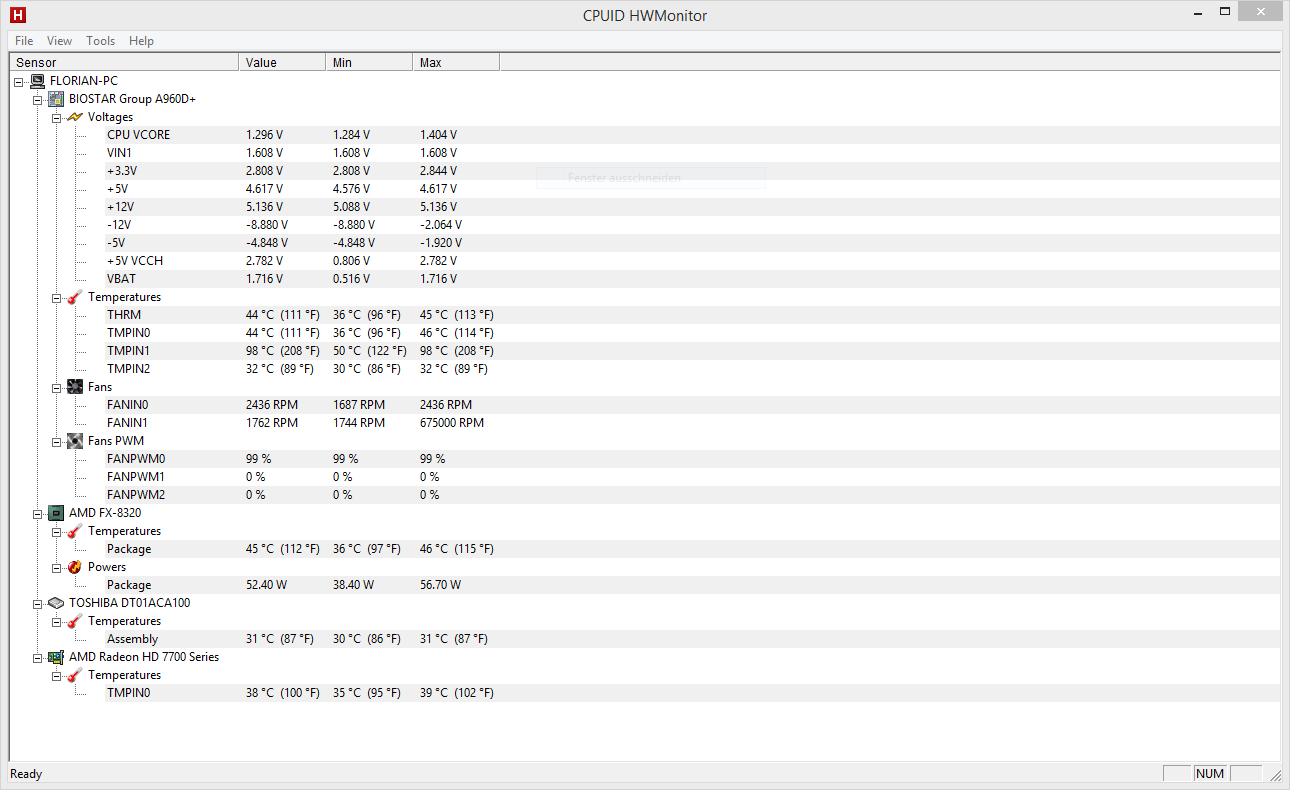Screen dimensions: 1290x790
Task: Minimize the HWMonitor window
Action: point(1200,12)
